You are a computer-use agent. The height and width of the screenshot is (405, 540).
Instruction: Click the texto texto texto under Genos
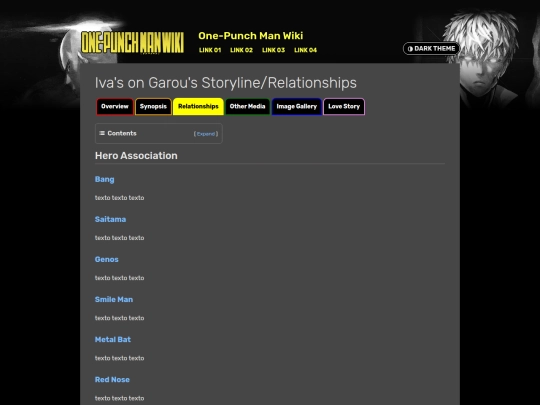click(x=120, y=278)
